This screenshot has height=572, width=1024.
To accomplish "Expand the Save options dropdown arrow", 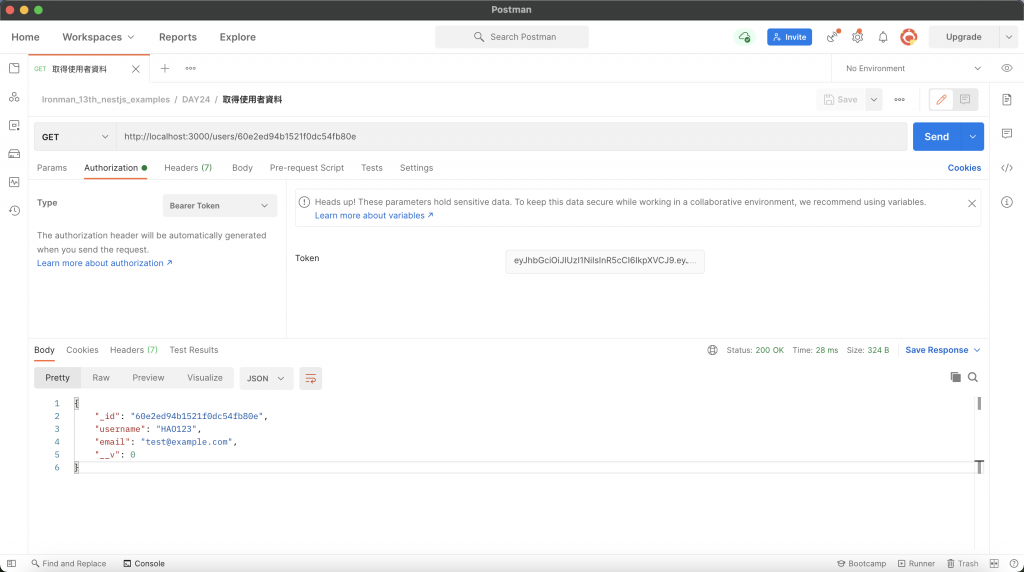I will tap(873, 100).
